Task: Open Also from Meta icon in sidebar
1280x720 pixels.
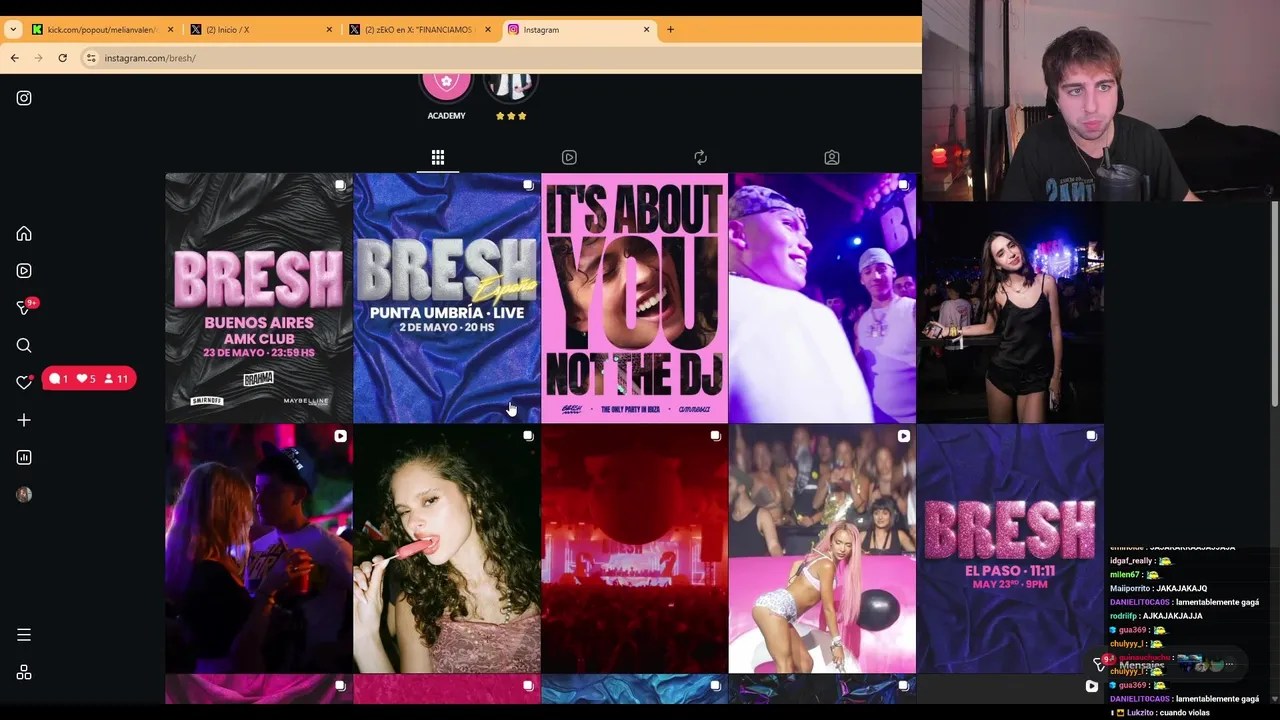Action: (24, 672)
